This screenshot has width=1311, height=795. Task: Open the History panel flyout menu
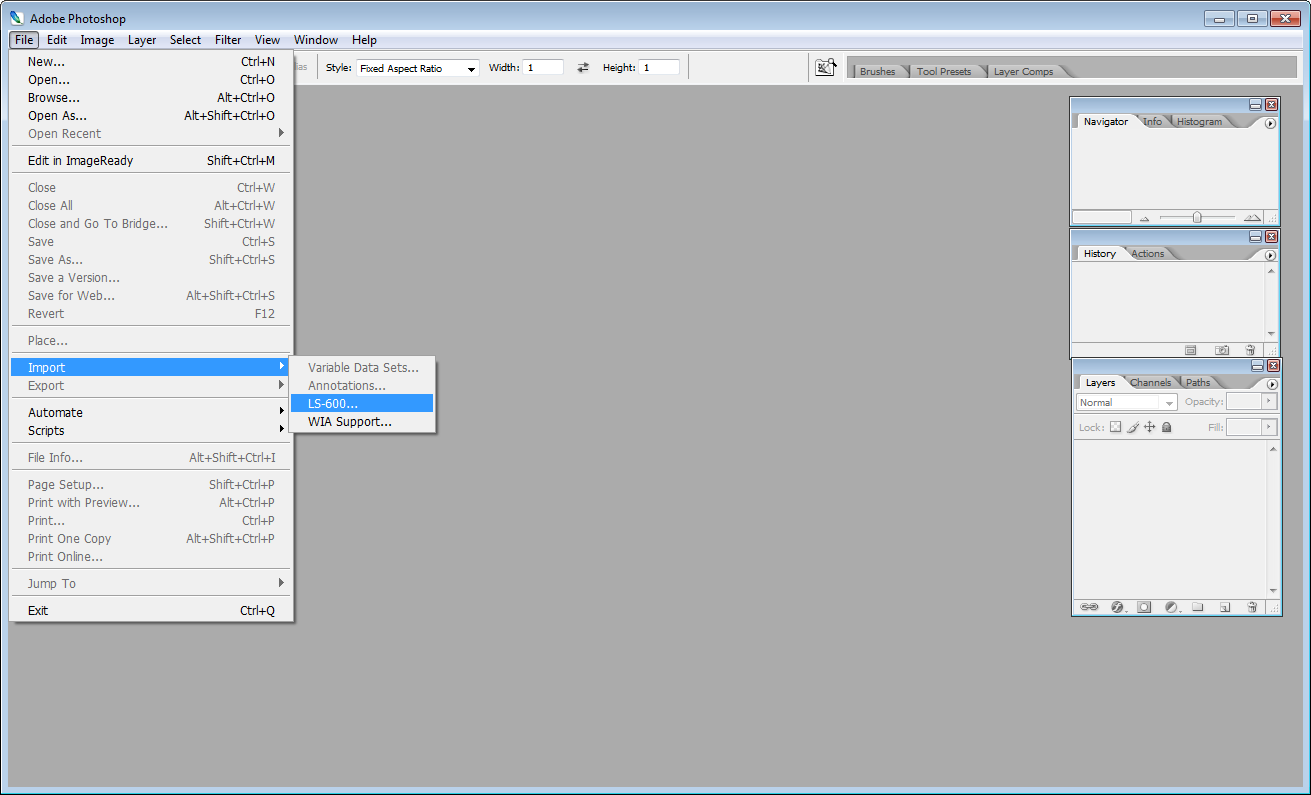(x=1271, y=255)
